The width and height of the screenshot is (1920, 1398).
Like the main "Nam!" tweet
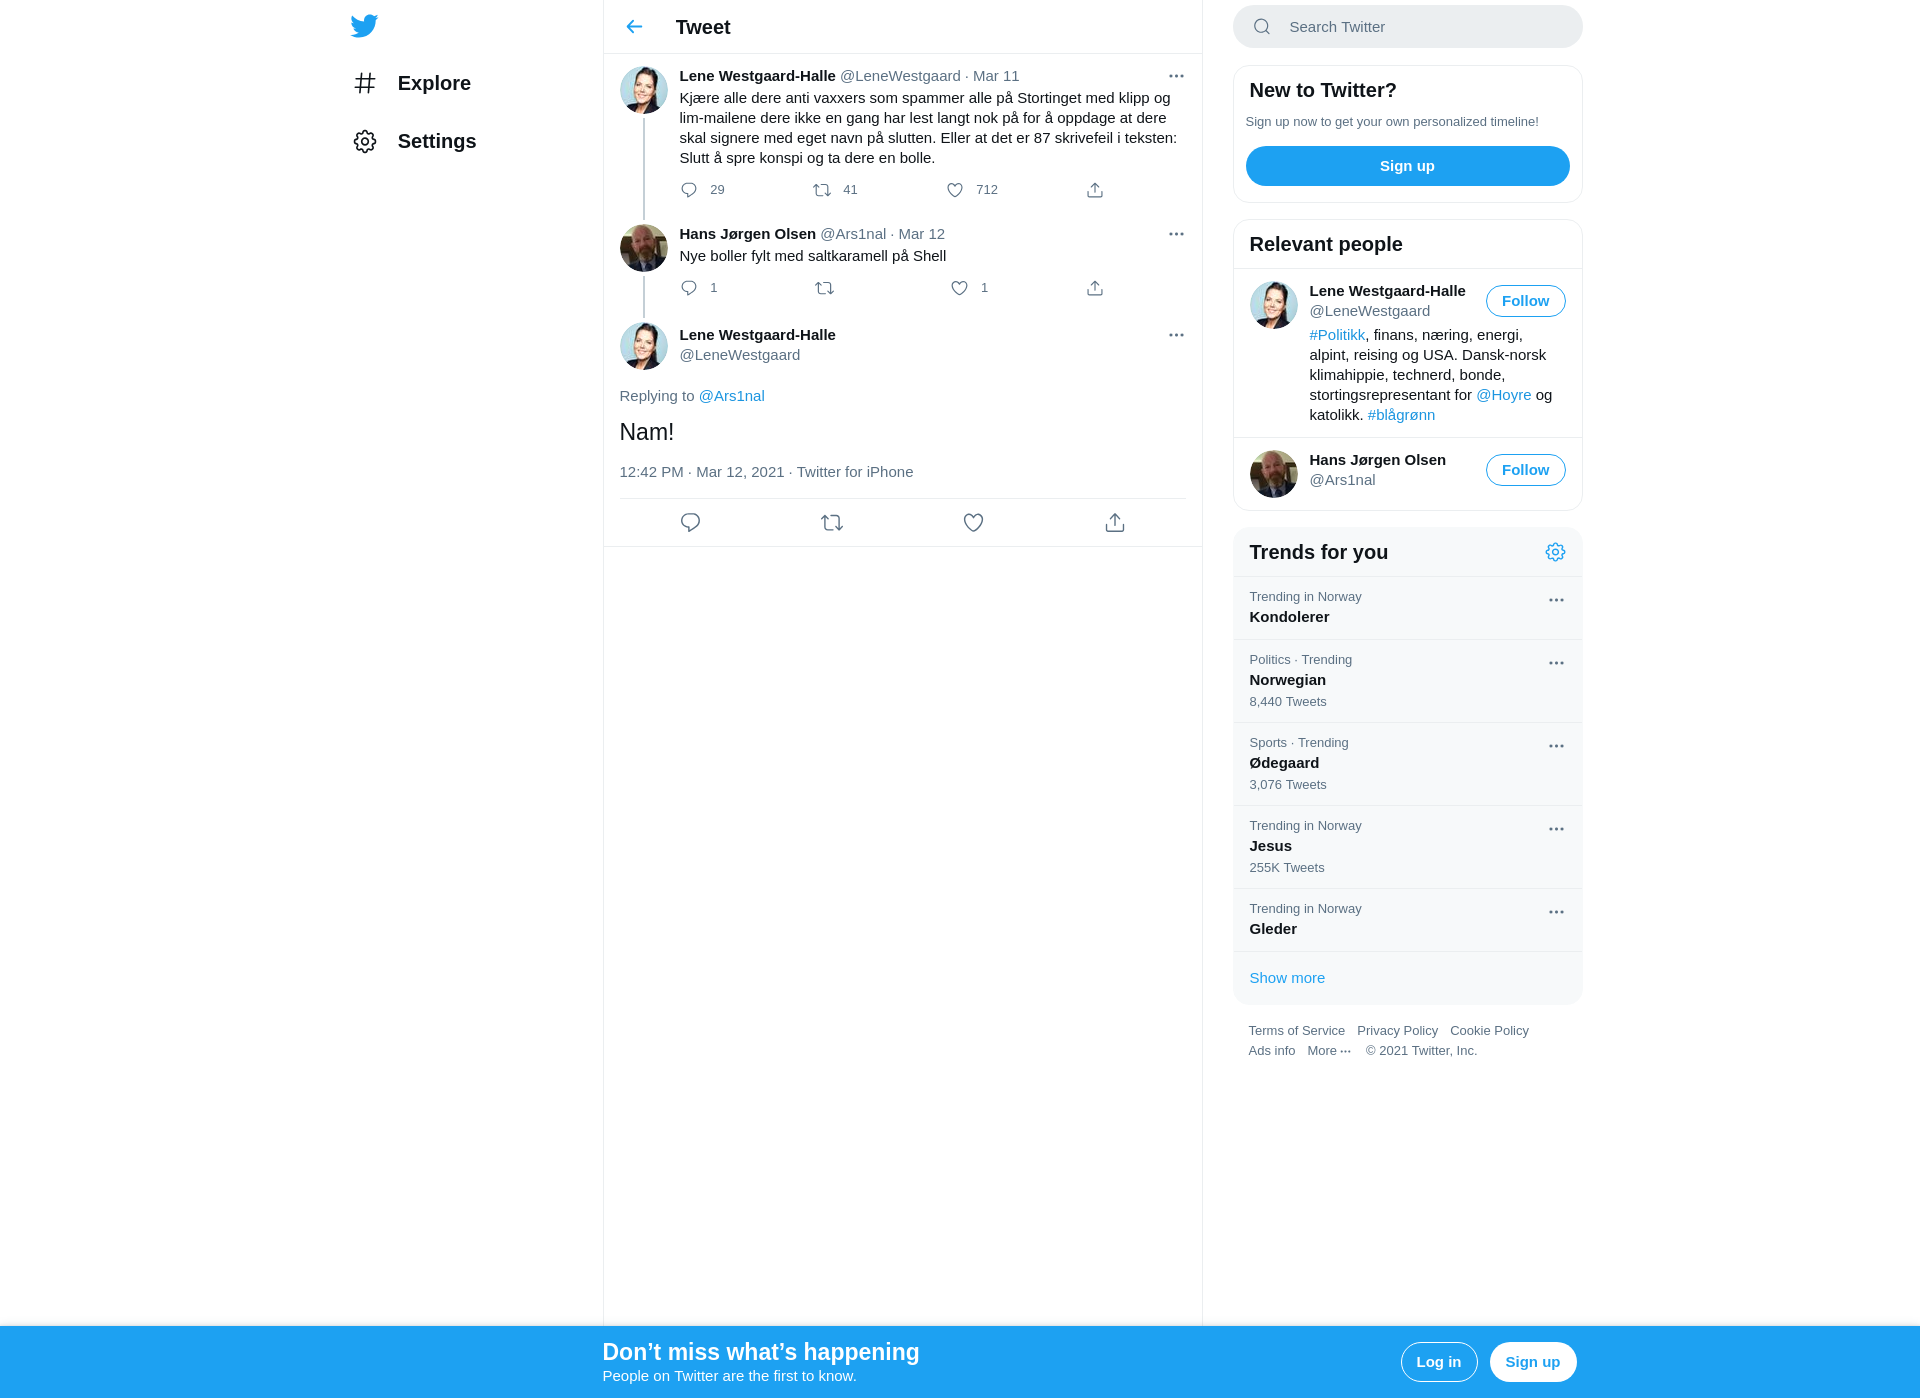[973, 523]
